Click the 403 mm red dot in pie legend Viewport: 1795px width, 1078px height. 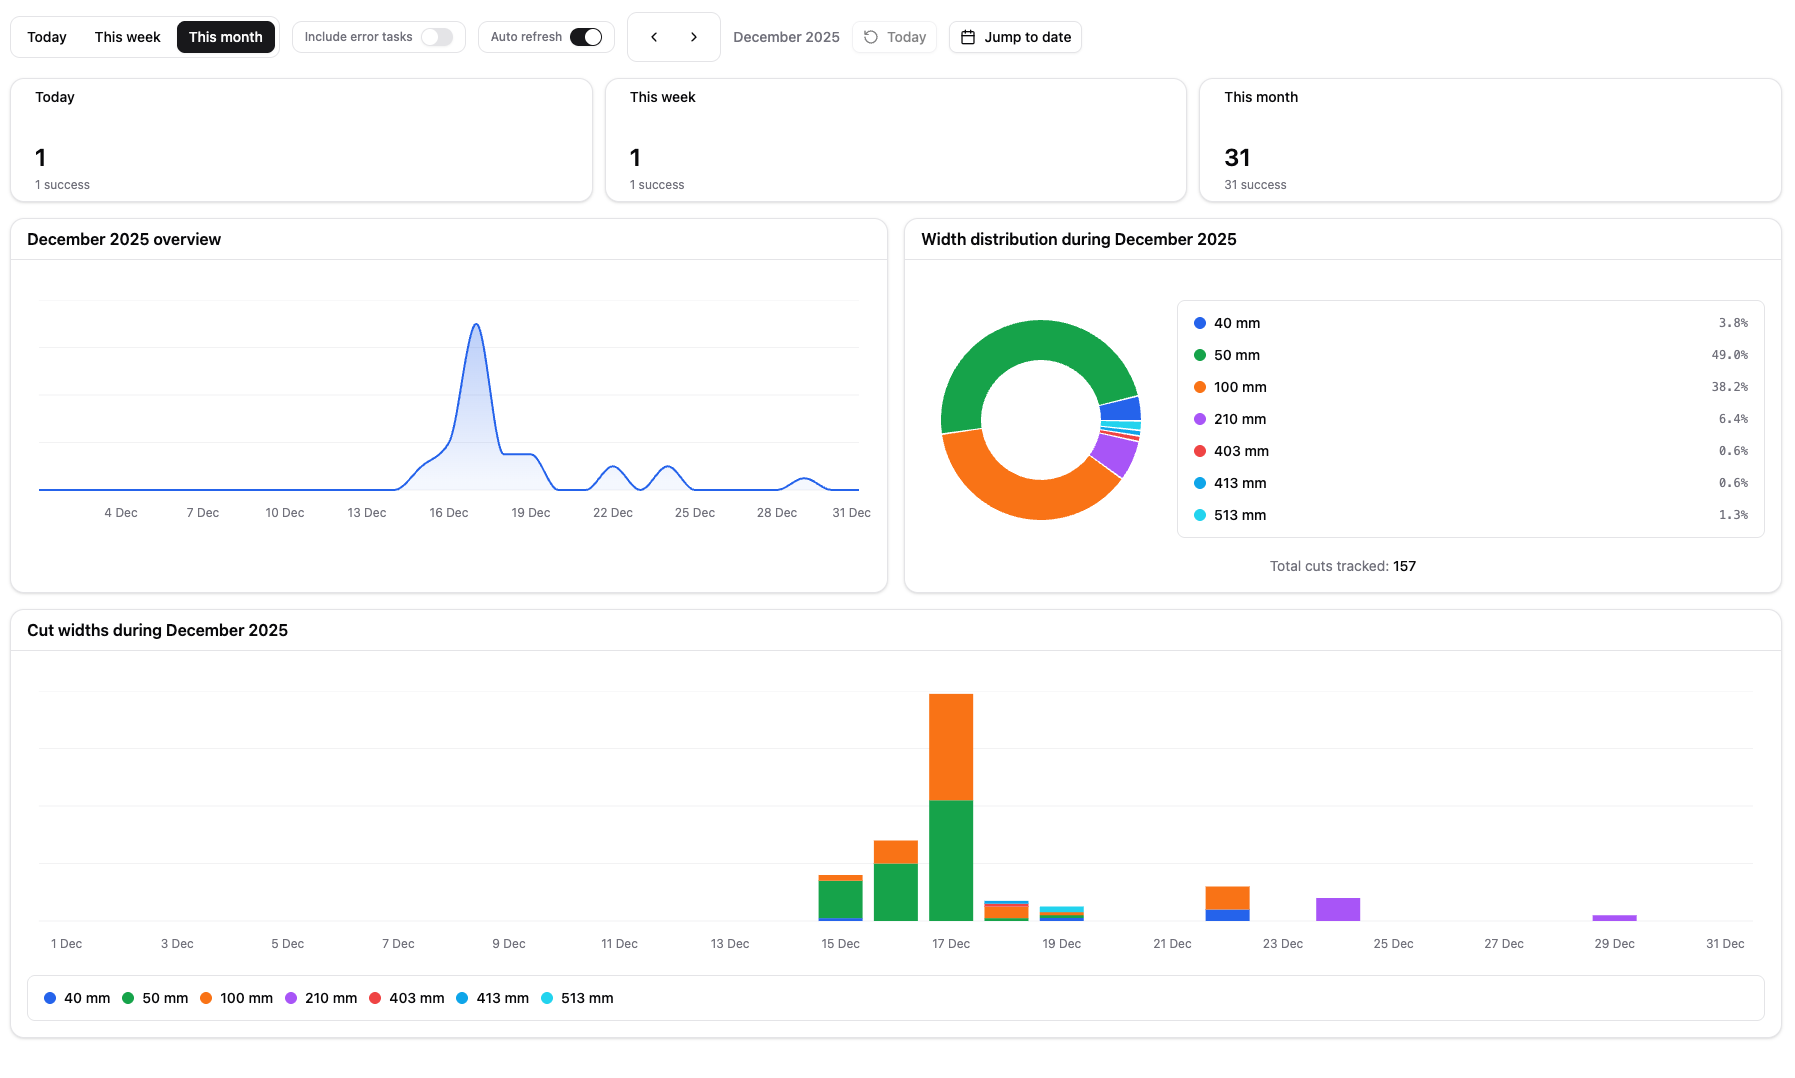[x=1198, y=451]
